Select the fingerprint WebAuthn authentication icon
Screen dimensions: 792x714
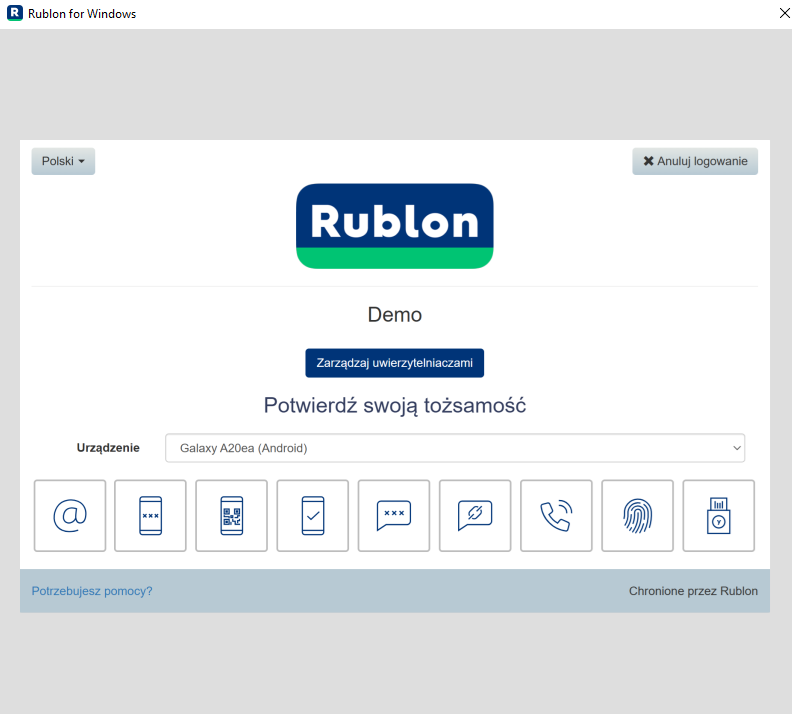click(x=637, y=516)
